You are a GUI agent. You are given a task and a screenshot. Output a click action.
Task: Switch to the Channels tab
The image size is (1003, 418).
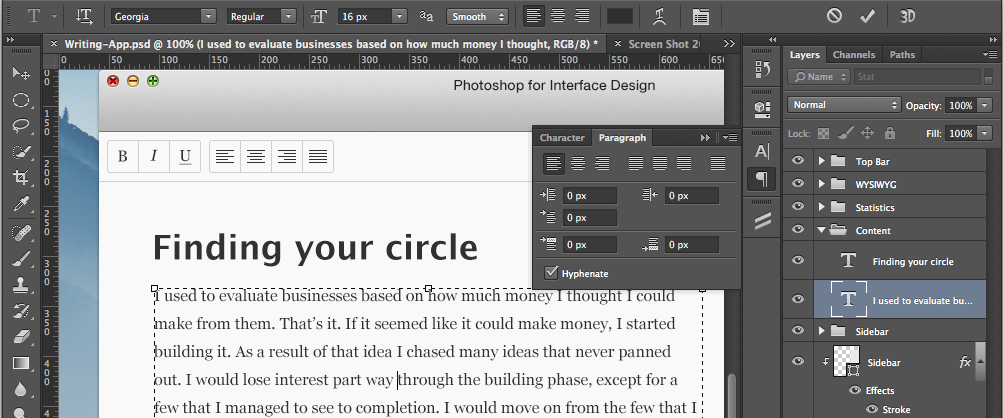(853, 55)
